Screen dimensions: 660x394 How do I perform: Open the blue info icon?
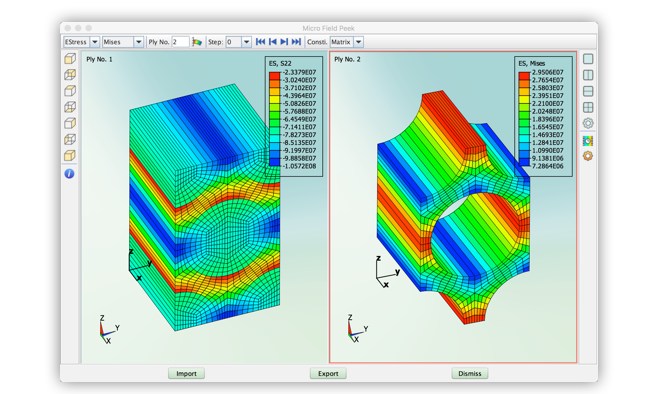[69, 173]
